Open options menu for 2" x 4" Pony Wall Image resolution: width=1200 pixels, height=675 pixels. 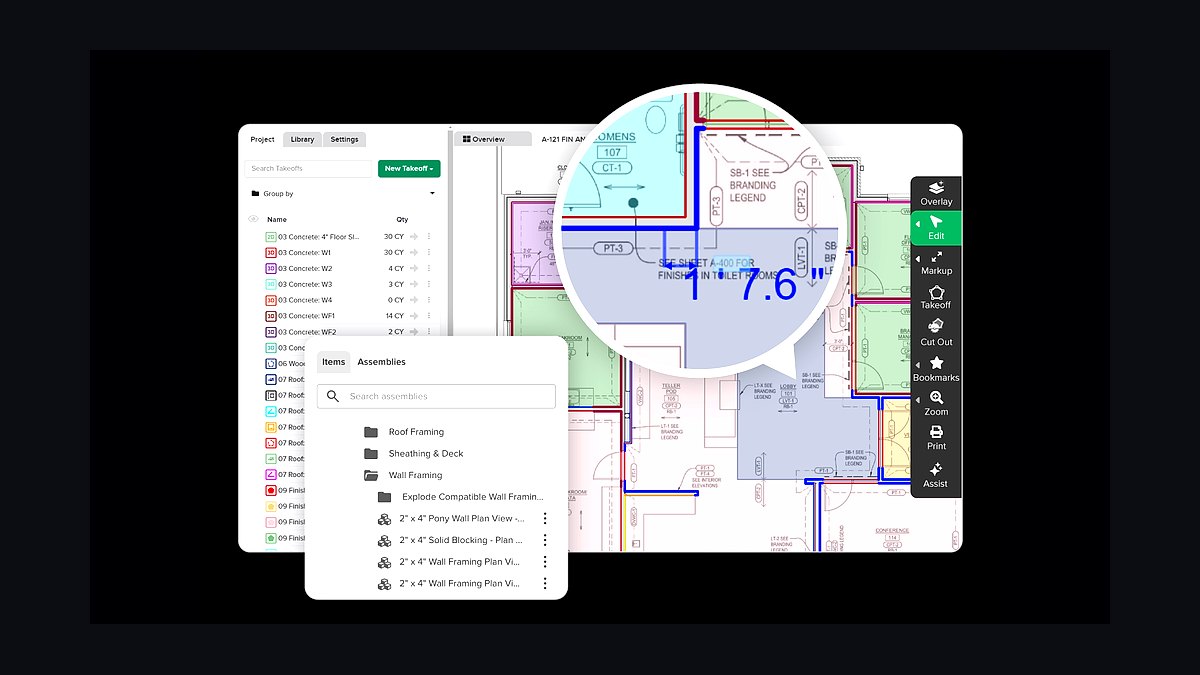545,518
